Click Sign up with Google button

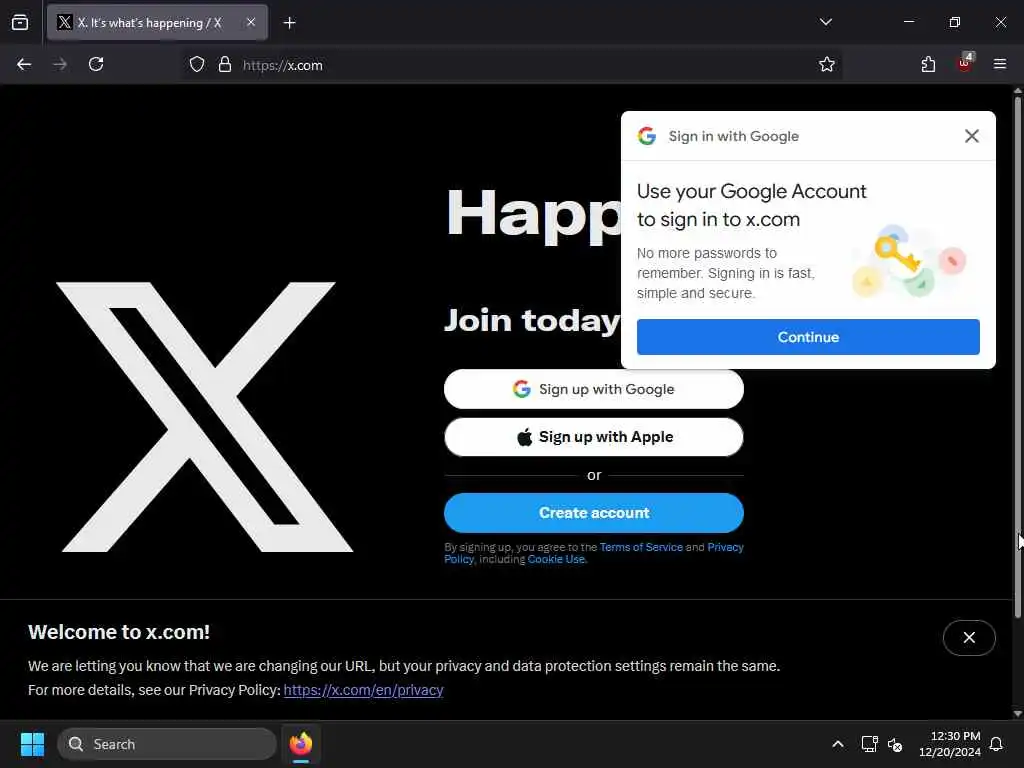pyautogui.click(x=594, y=389)
